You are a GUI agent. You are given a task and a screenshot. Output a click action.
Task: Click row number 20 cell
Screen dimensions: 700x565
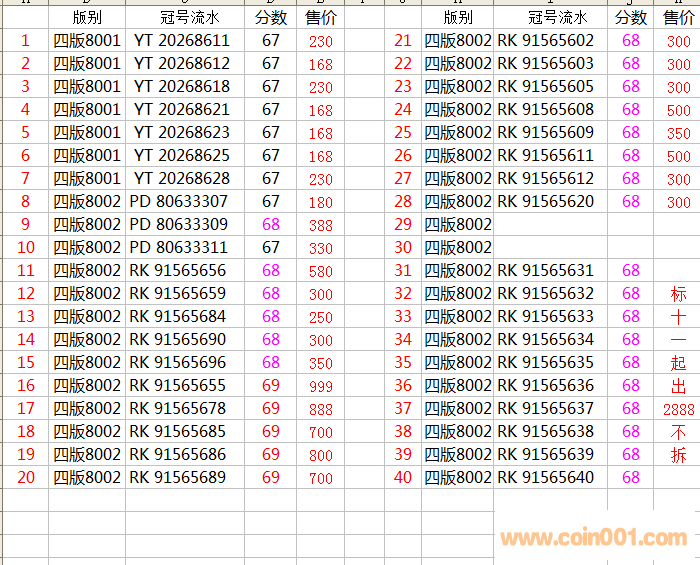26,478
